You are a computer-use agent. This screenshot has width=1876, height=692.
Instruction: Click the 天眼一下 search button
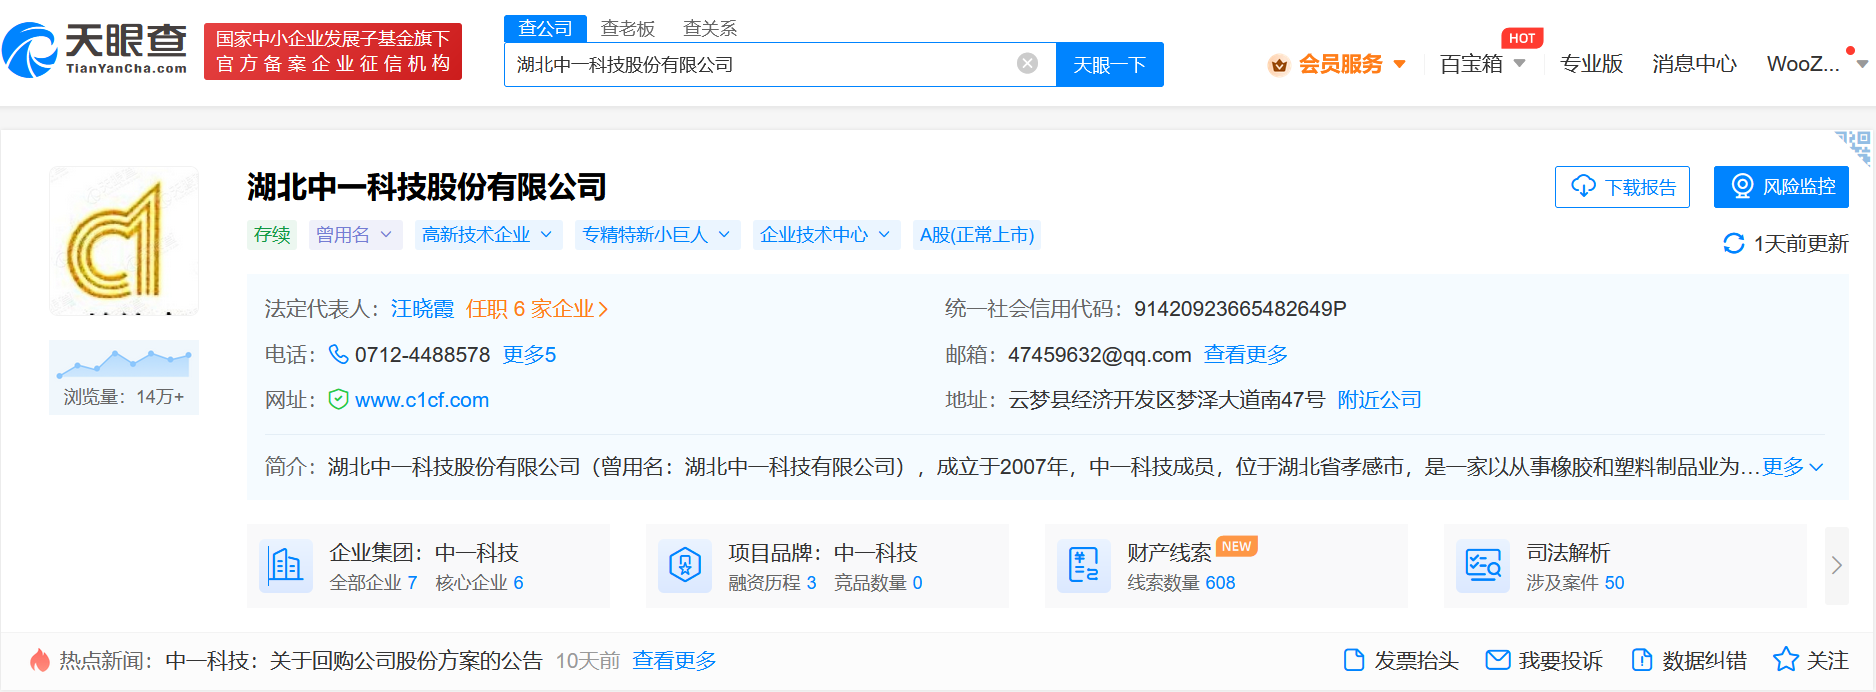click(x=1110, y=64)
